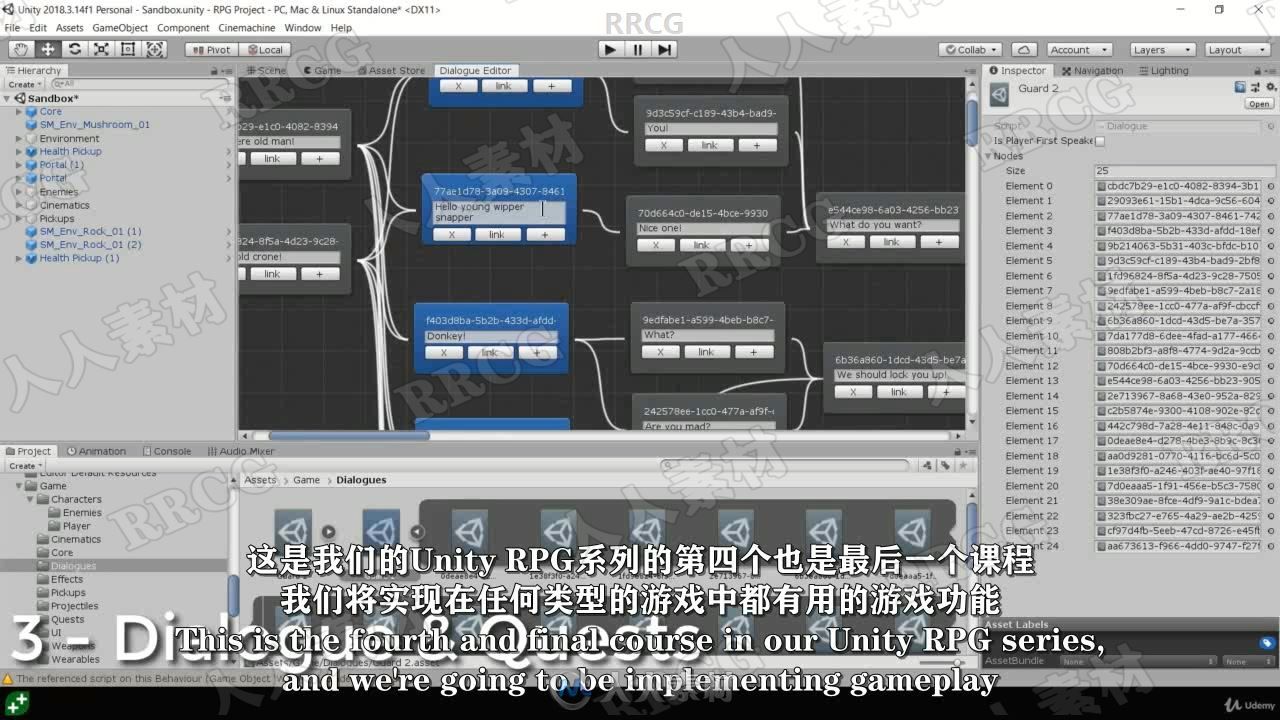Select the Rect transform tool
1280x720 pixels.
pyautogui.click(x=128, y=49)
